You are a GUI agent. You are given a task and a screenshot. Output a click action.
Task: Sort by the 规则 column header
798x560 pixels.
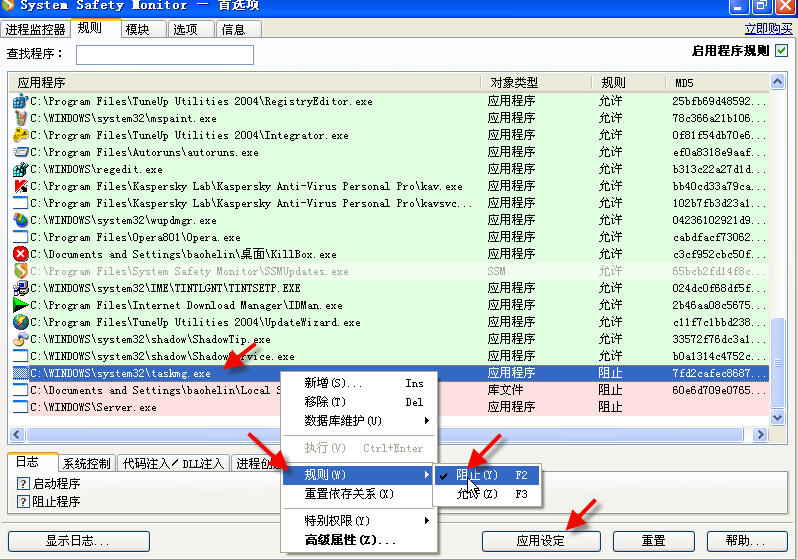[x=629, y=82]
